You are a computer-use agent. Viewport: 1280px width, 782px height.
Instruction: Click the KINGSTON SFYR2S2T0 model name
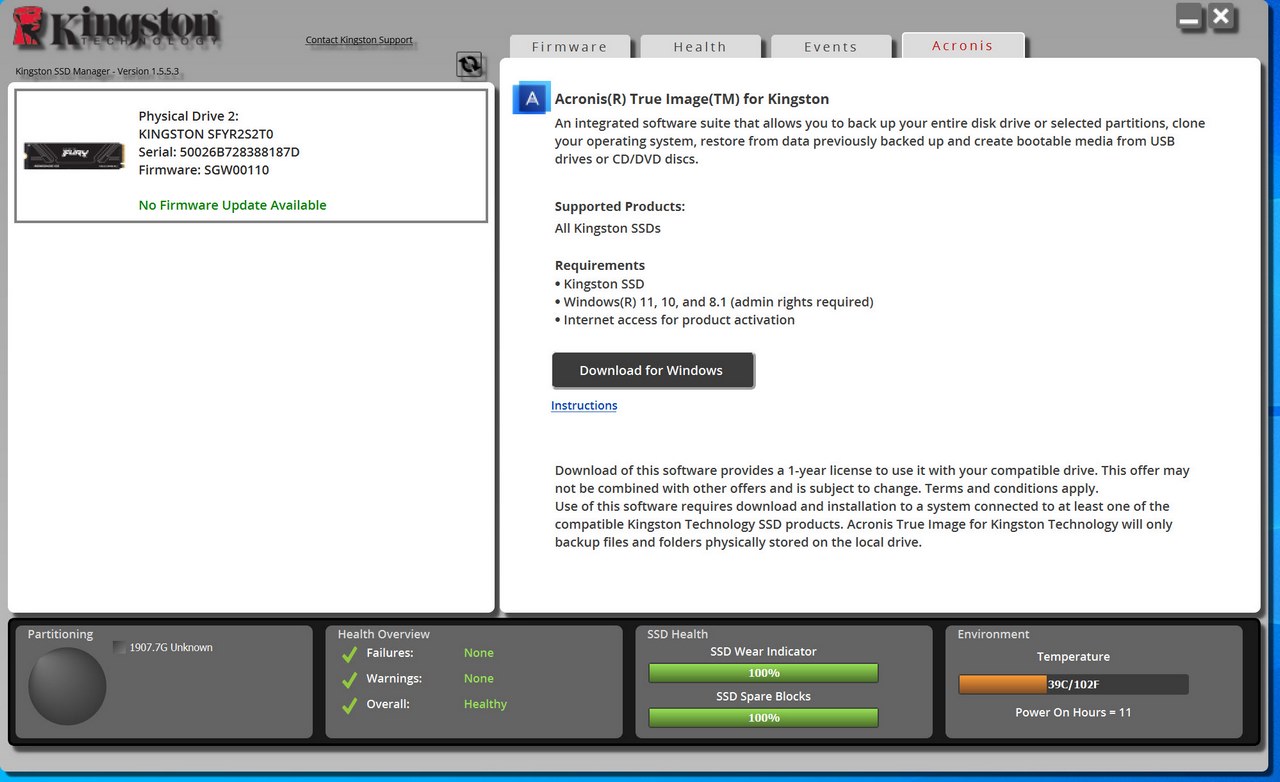(206, 134)
